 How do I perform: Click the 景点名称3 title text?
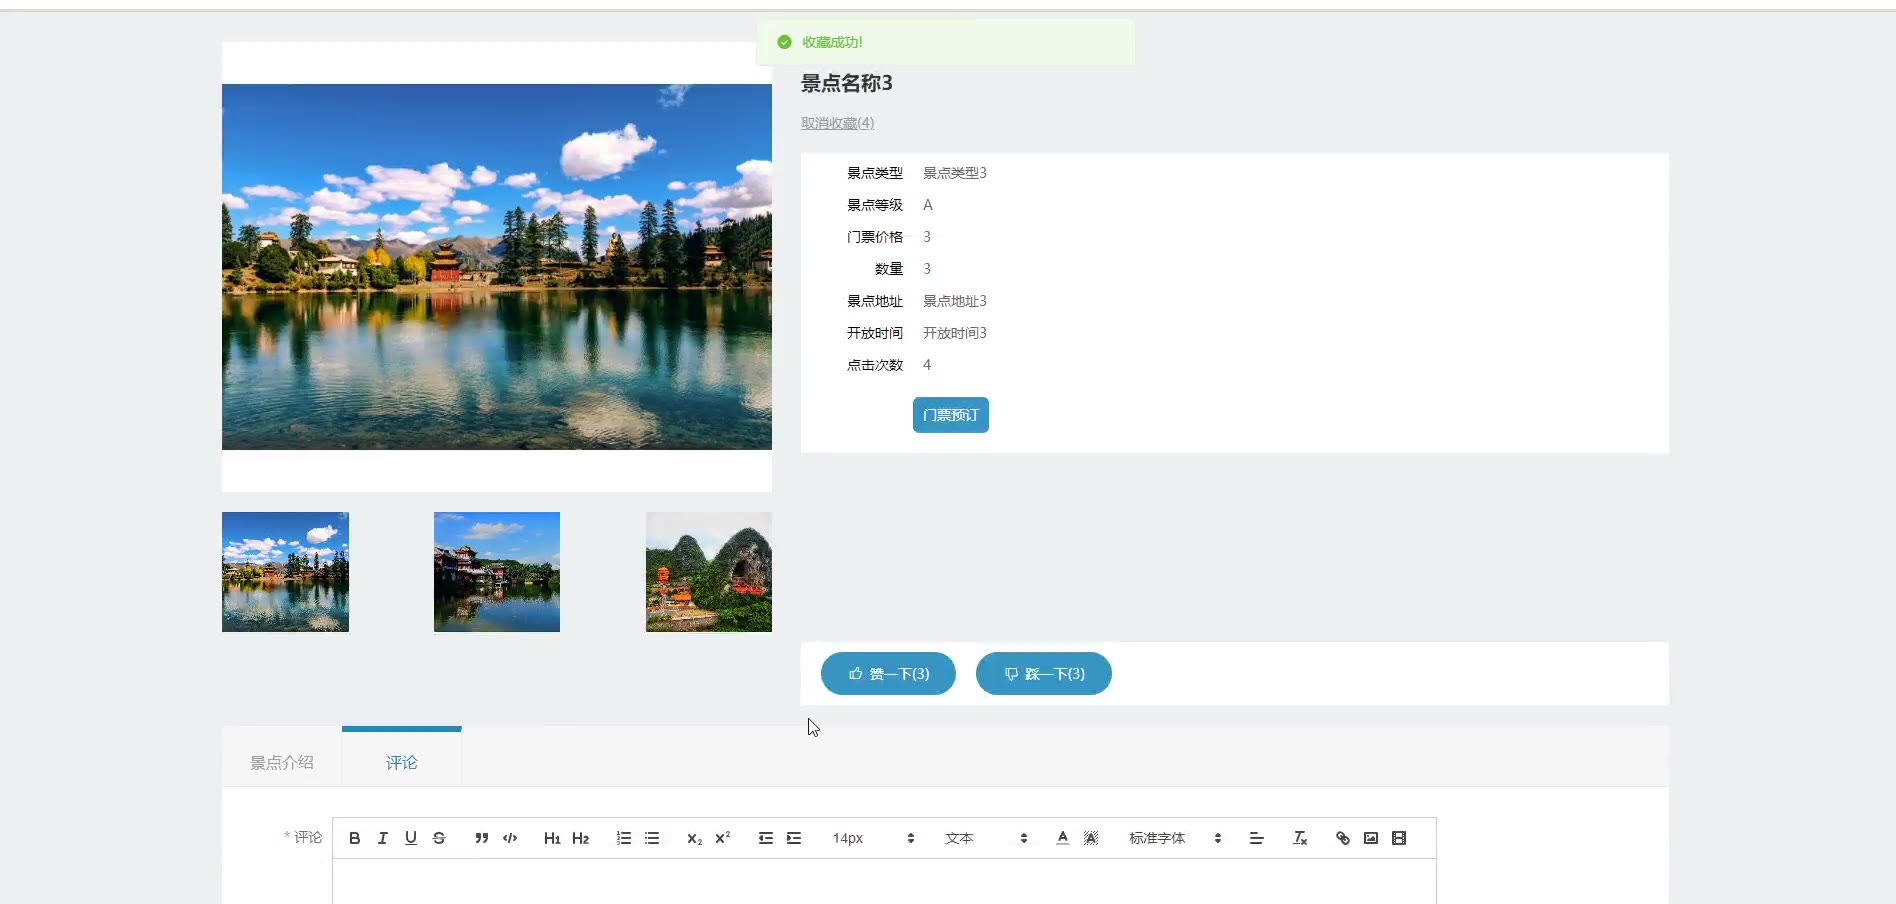click(847, 83)
